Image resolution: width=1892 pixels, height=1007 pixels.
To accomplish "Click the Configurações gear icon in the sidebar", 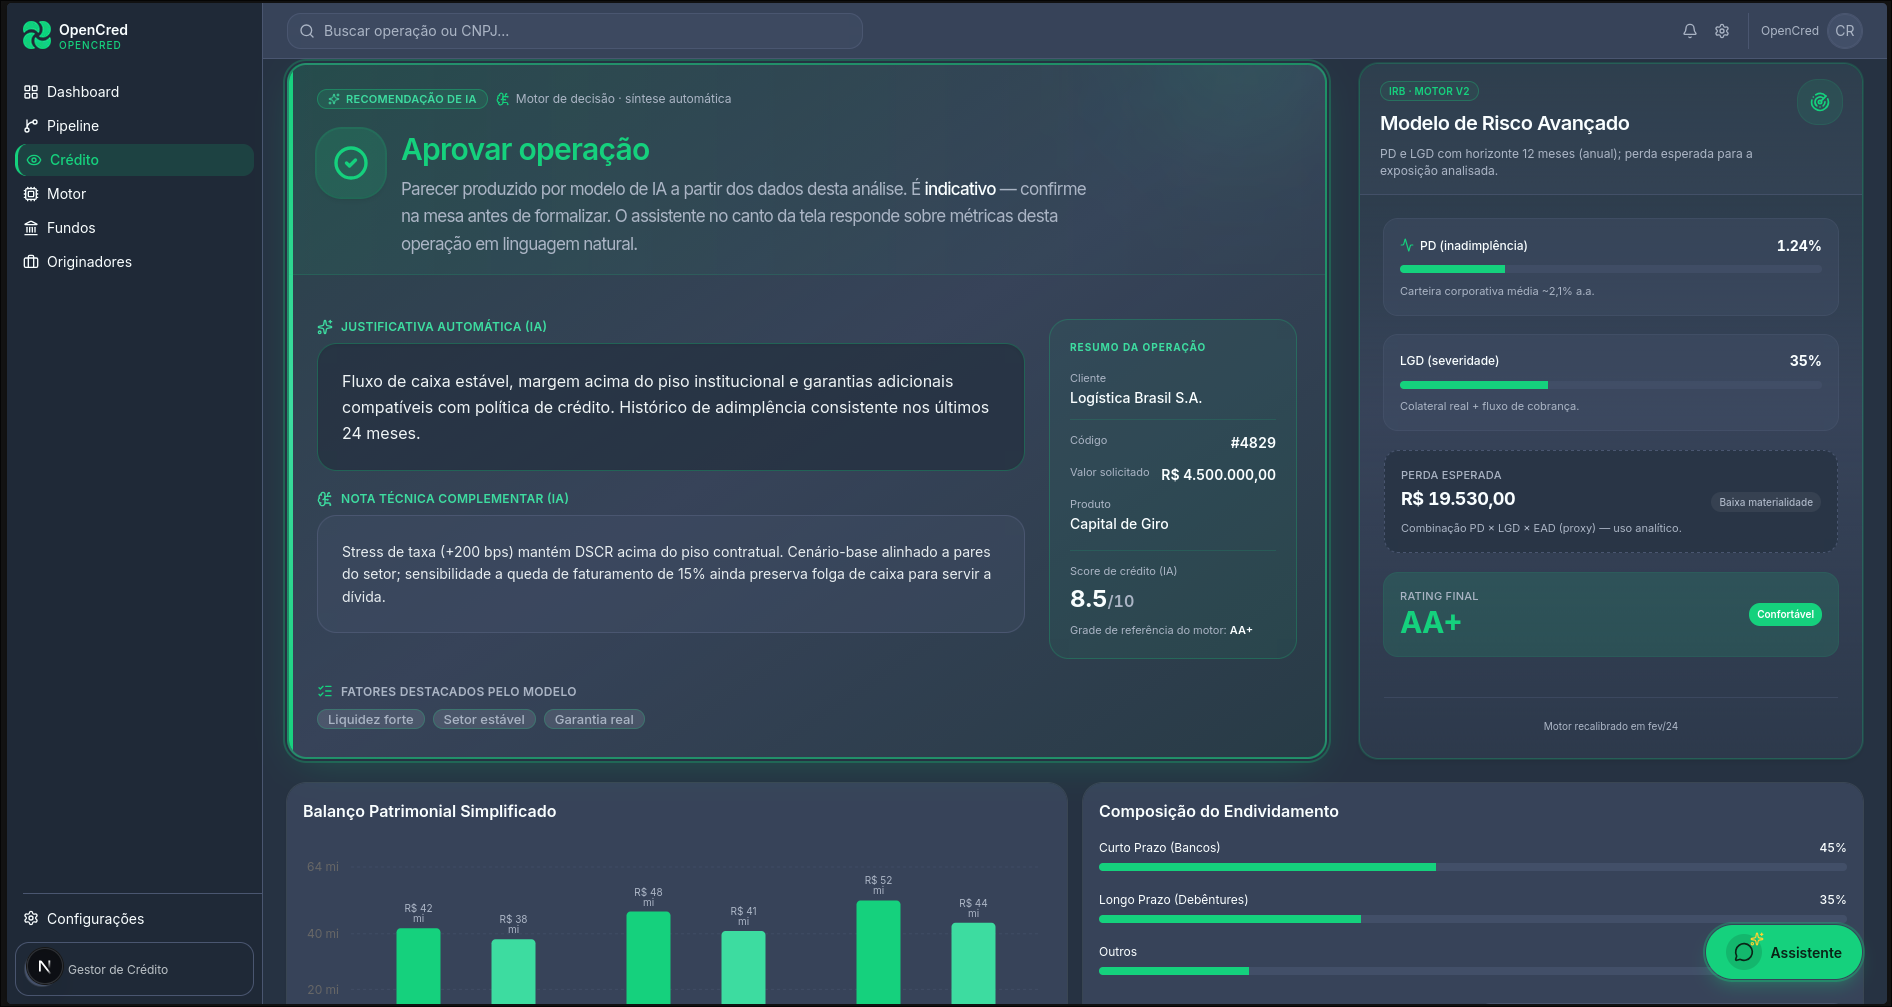I will (31, 919).
